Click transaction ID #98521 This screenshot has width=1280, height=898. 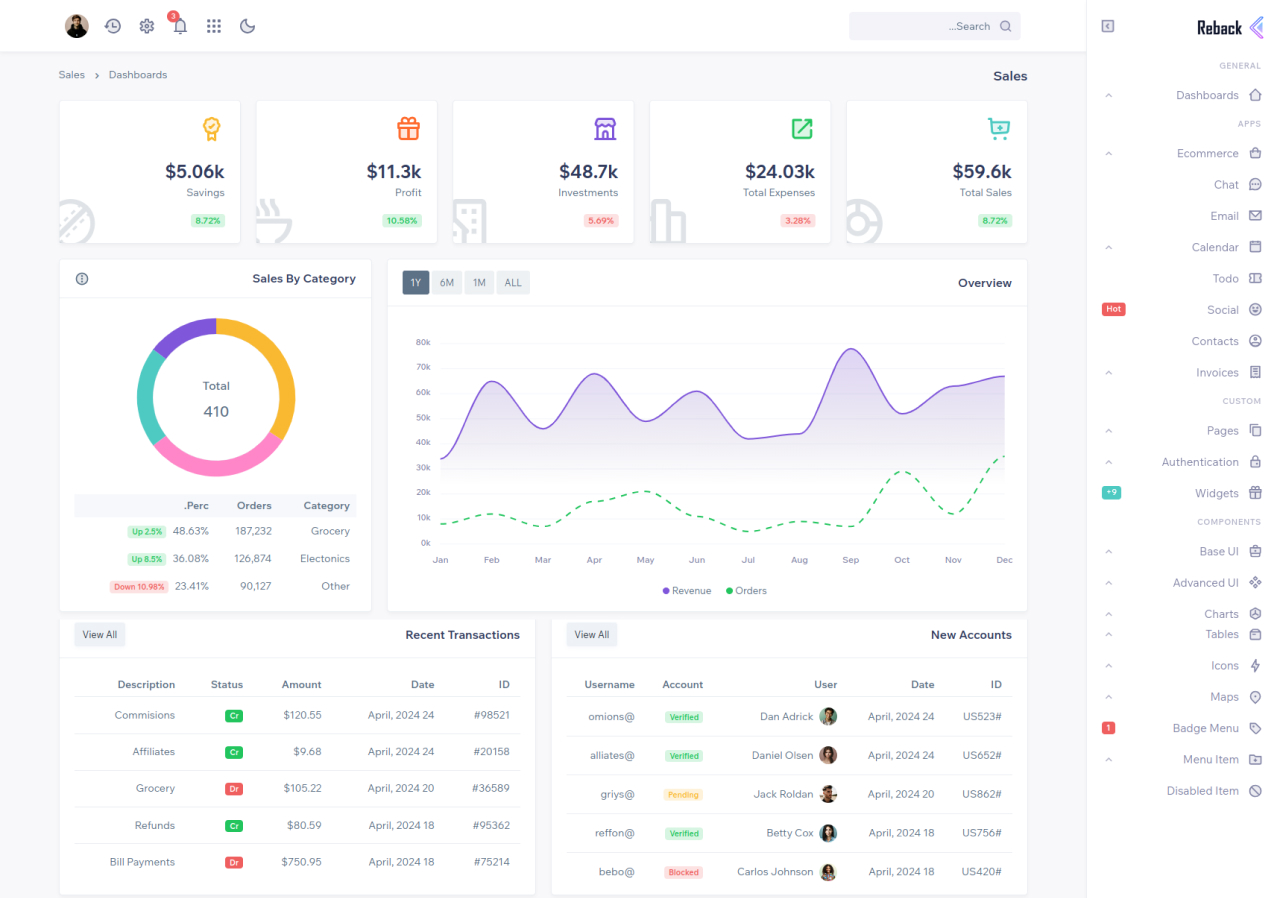coord(491,715)
